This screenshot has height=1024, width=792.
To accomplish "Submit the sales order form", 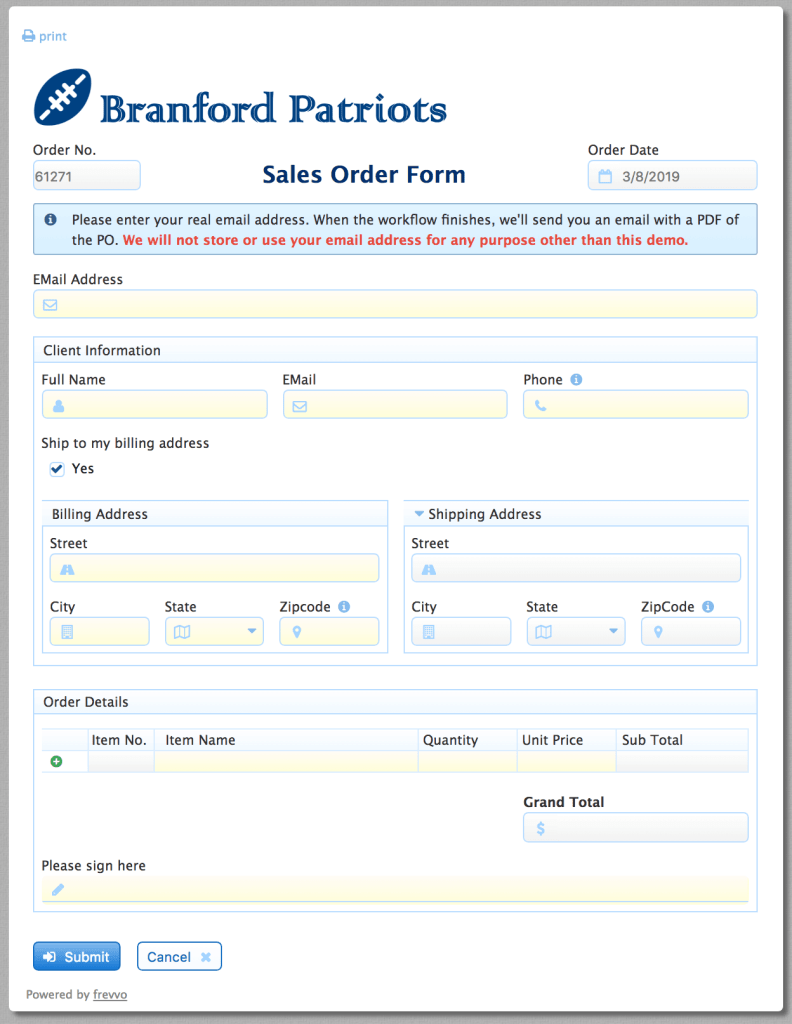I will 77,956.
